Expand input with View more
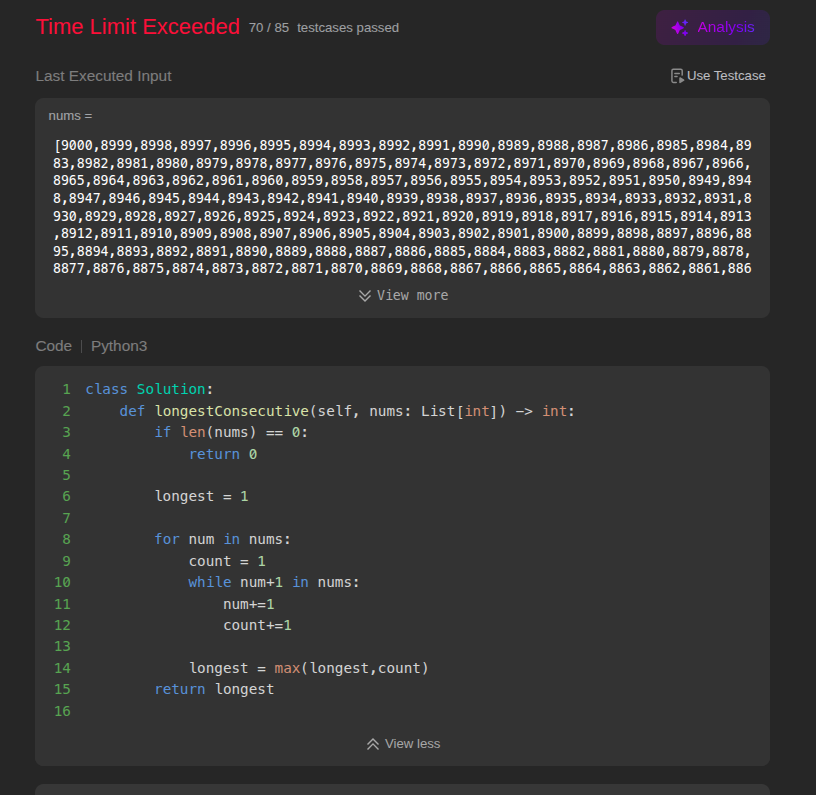816x795 pixels. click(403, 296)
